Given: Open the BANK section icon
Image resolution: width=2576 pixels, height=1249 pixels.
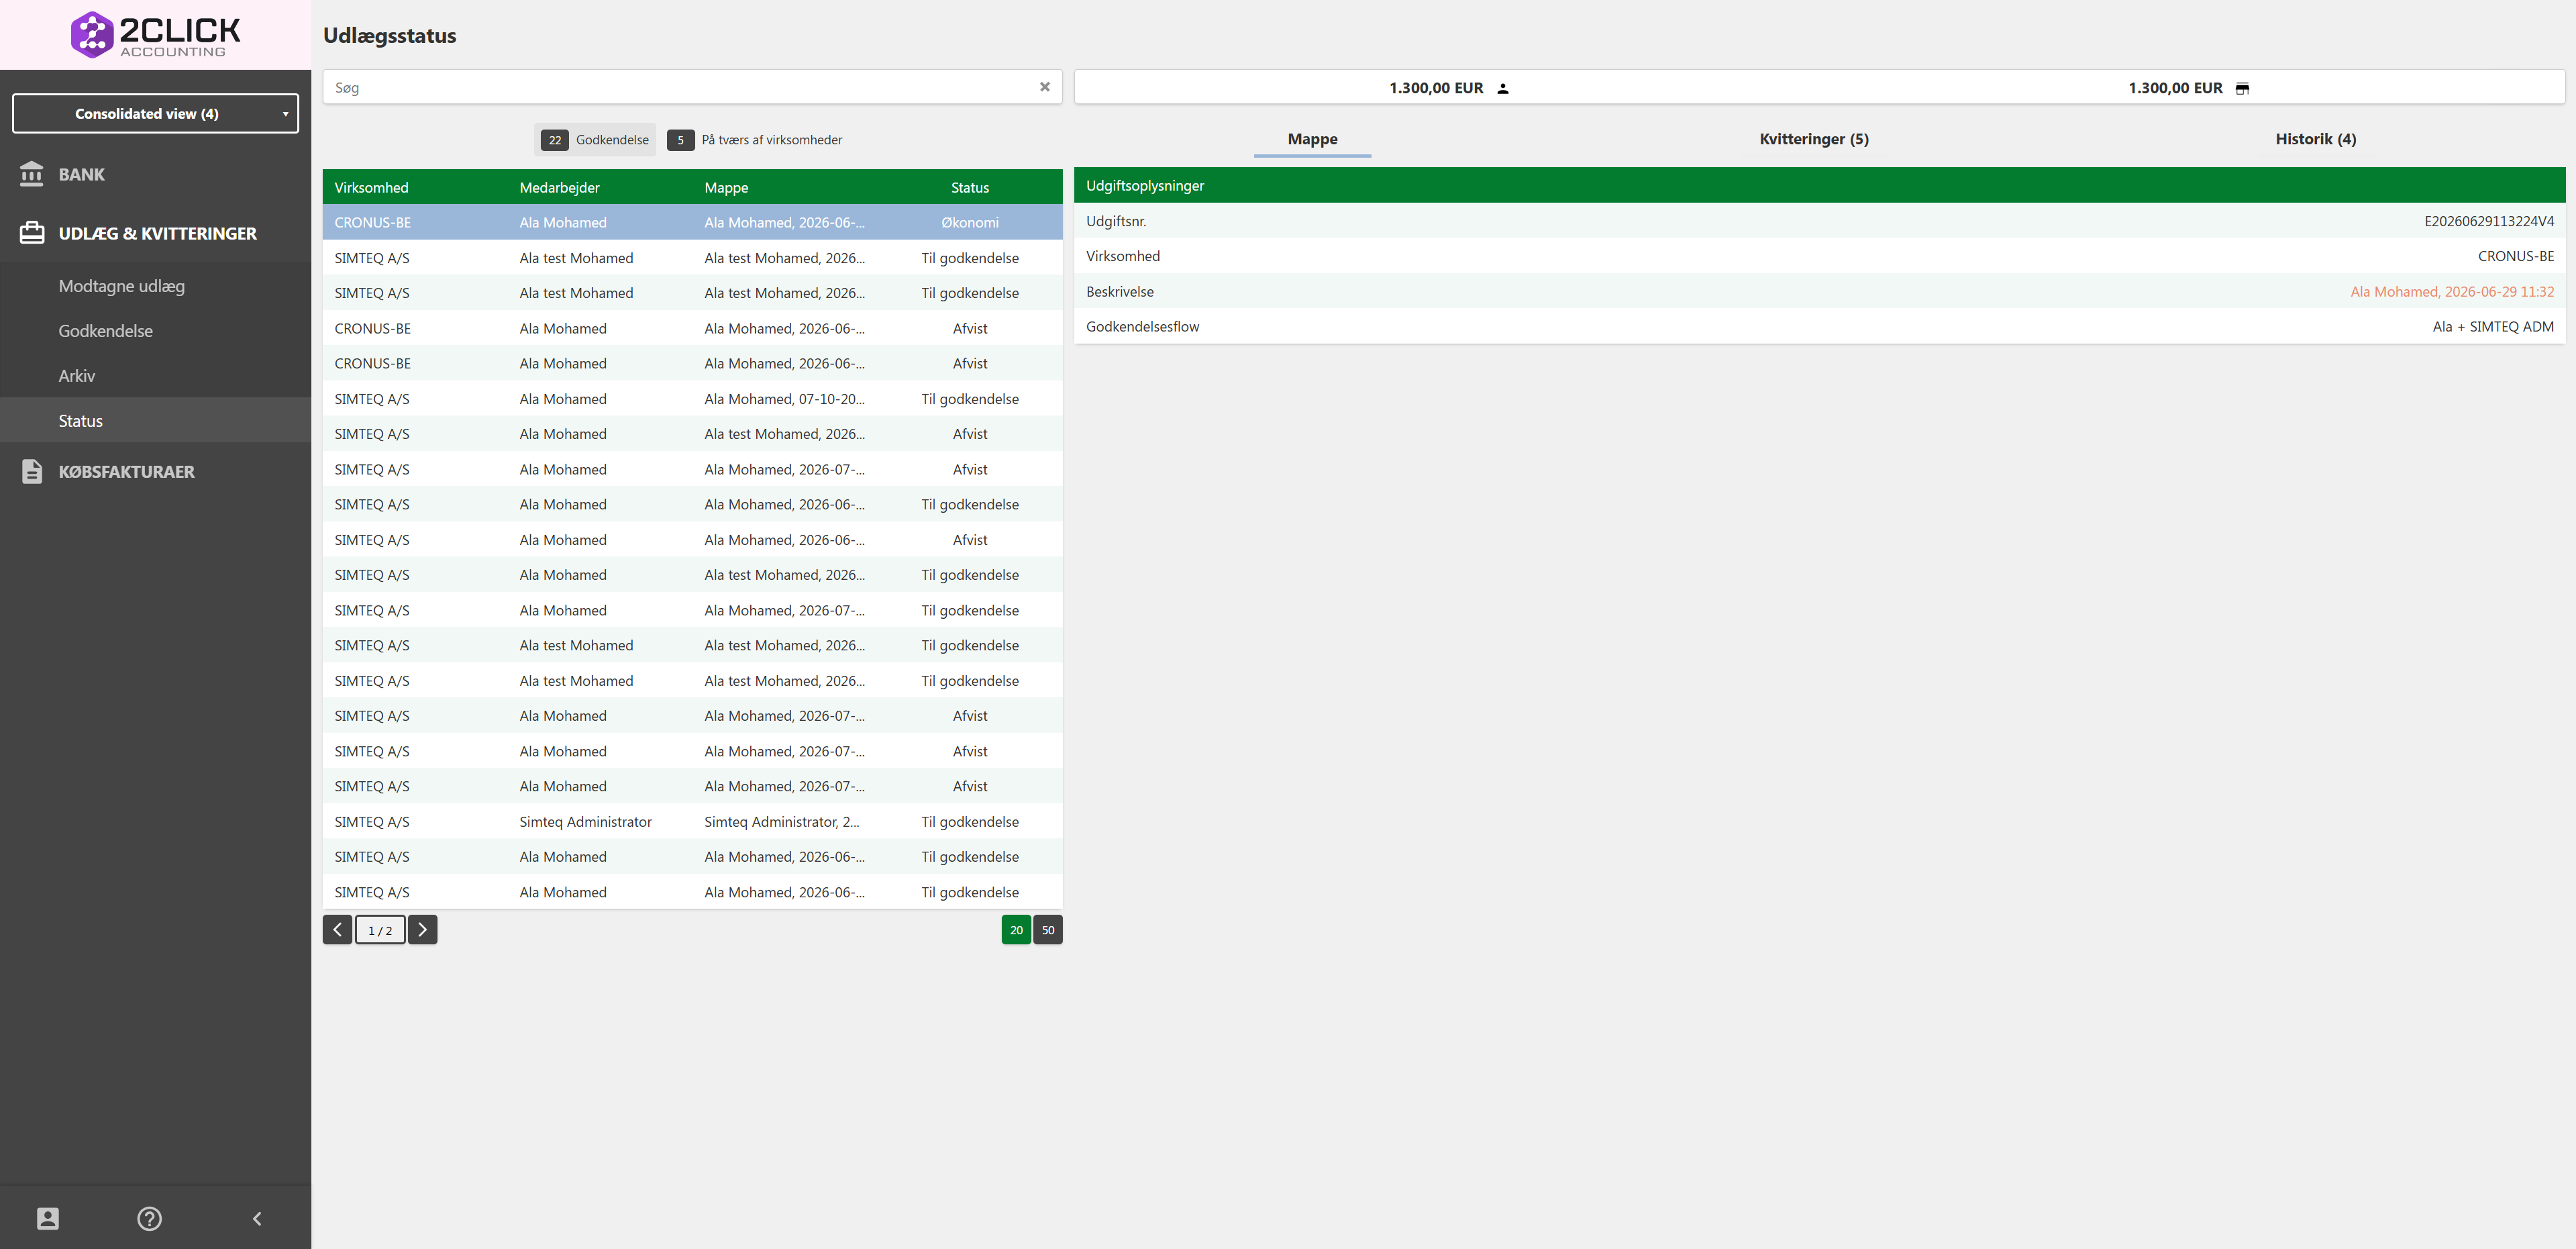Looking at the screenshot, I should pos(32,174).
